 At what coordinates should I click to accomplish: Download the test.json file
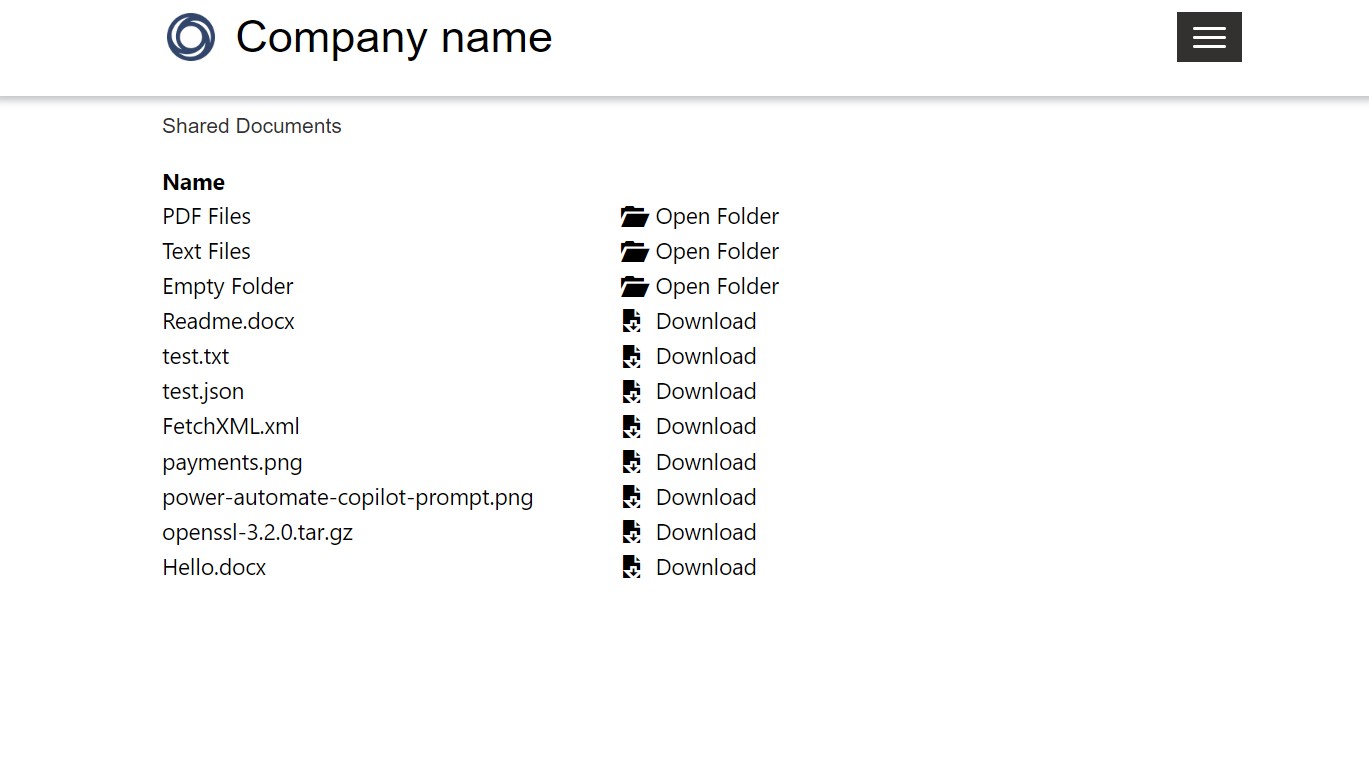pos(705,391)
